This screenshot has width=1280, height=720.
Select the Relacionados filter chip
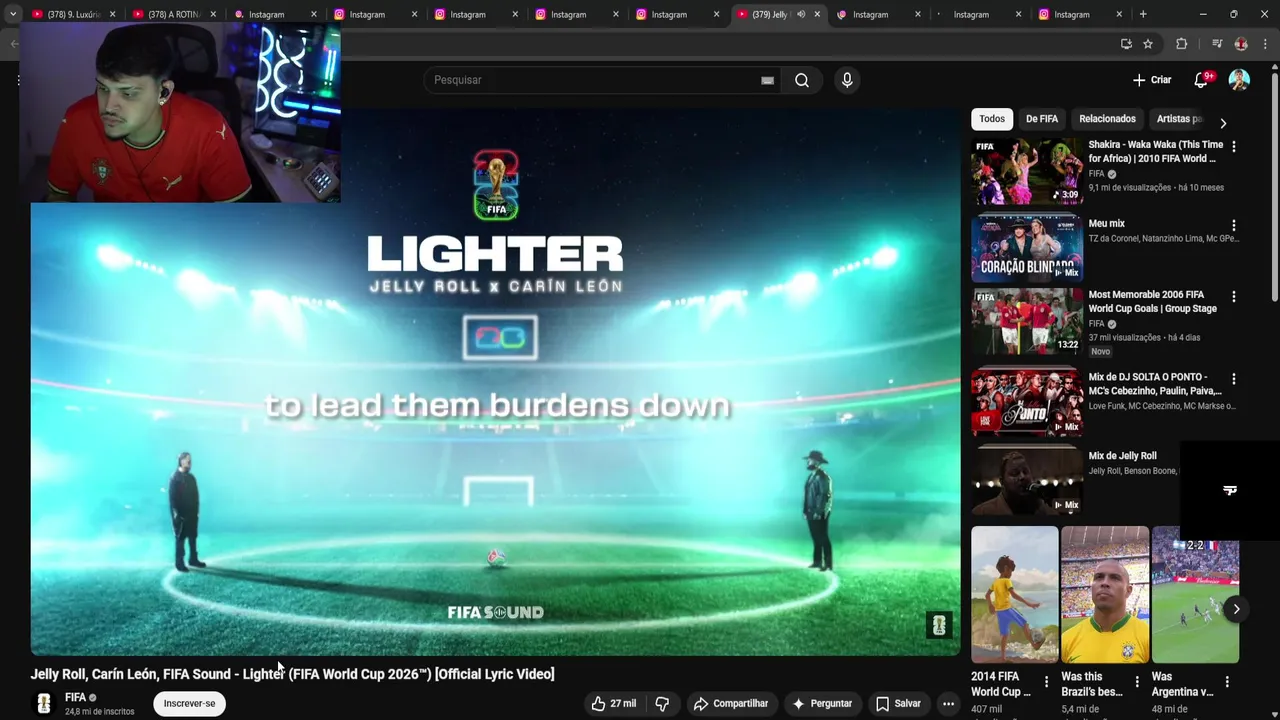[x=1107, y=119]
